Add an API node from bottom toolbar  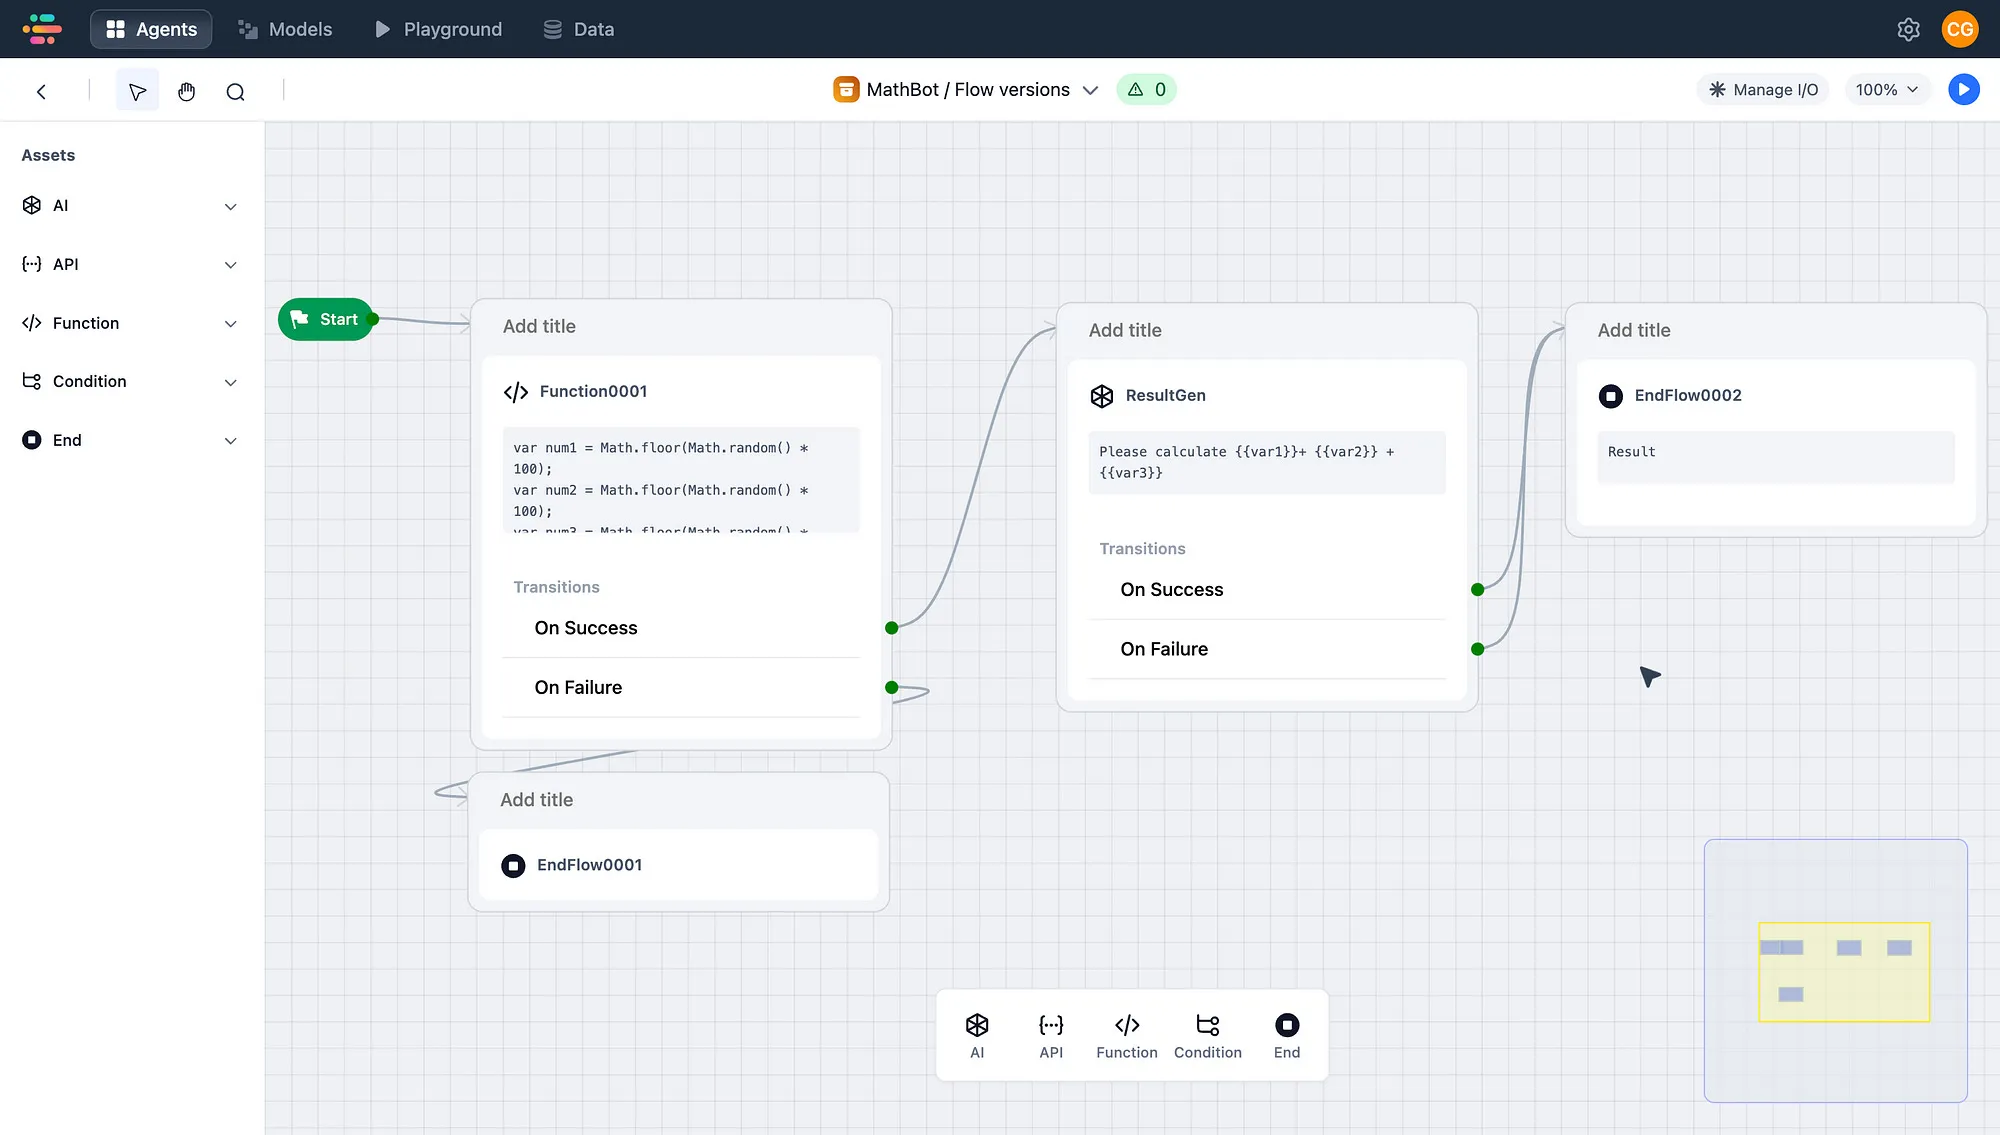coord(1050,1036)
